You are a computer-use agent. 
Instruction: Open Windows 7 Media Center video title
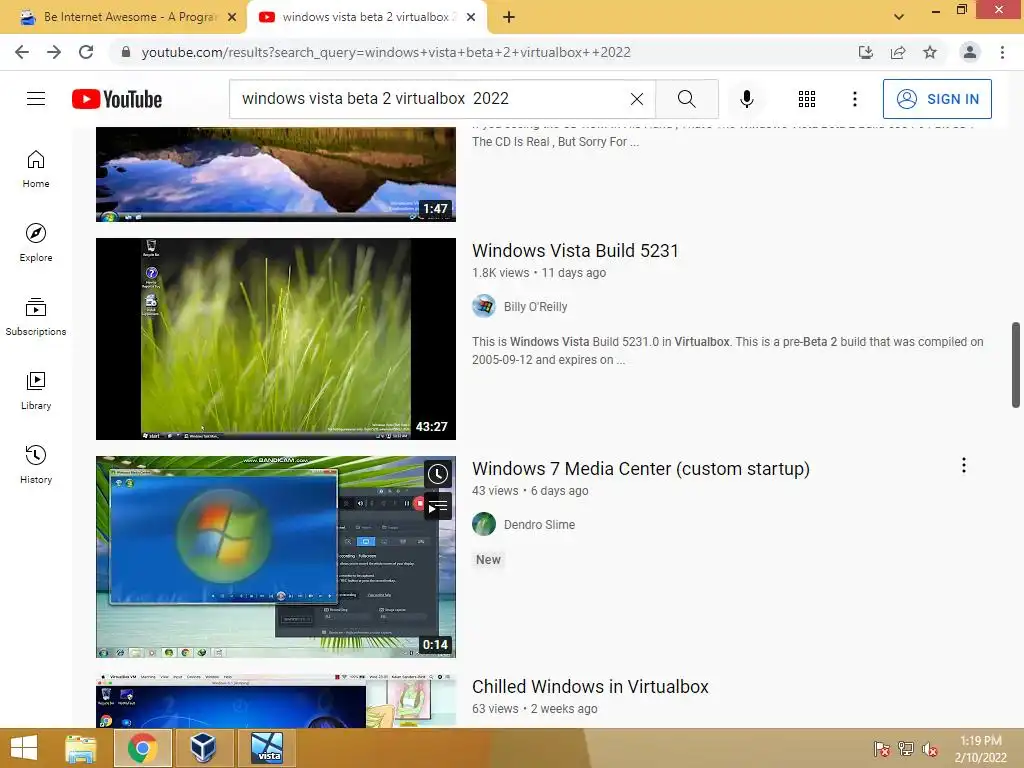[x=641, y=469]
